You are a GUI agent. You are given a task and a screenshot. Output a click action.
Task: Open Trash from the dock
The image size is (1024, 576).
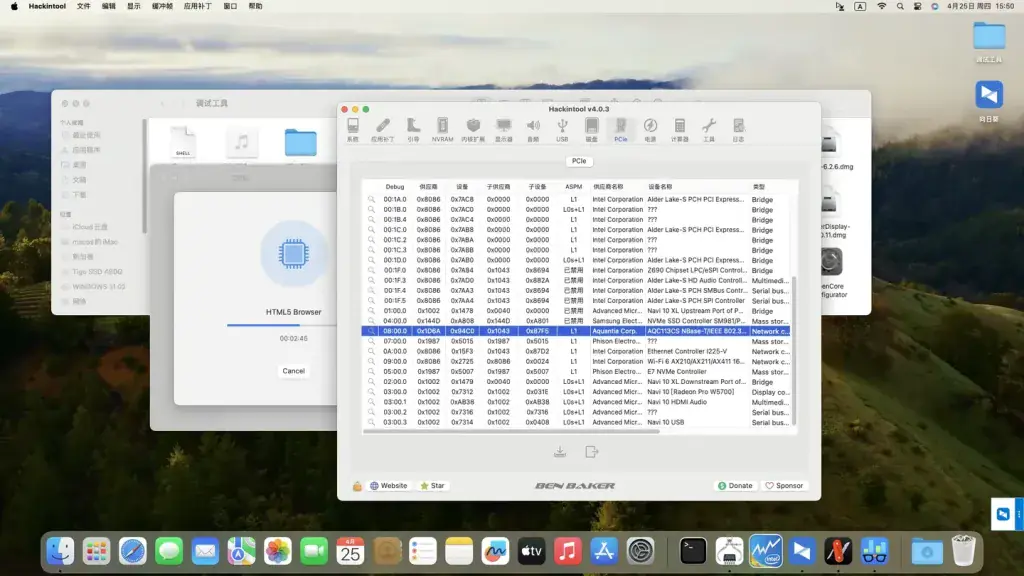[963, 551]
